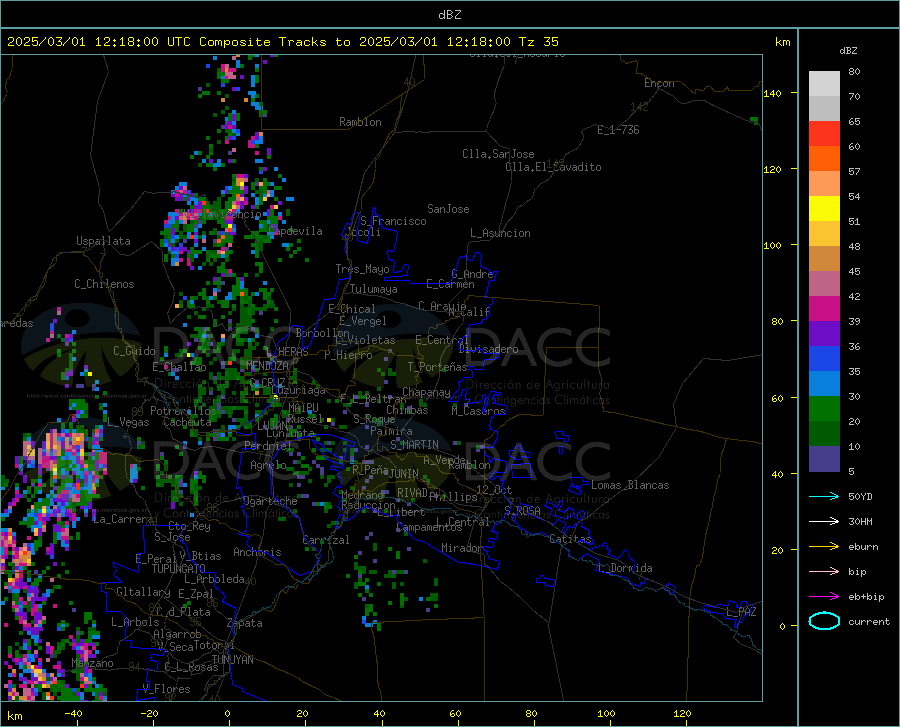Click the Carrizal label
This screenshot has width=900, height=727.
tap(325, 540)
